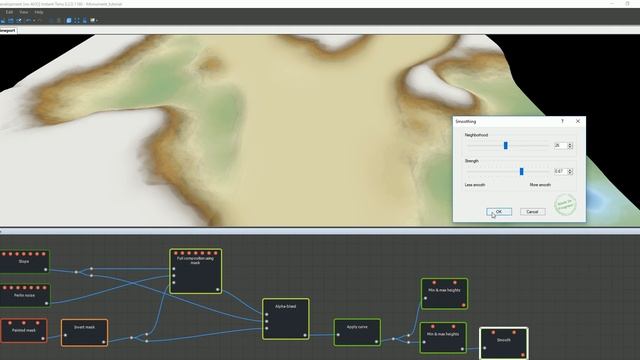
Task: Select the Invert mask node
Action: coord(84,332)
